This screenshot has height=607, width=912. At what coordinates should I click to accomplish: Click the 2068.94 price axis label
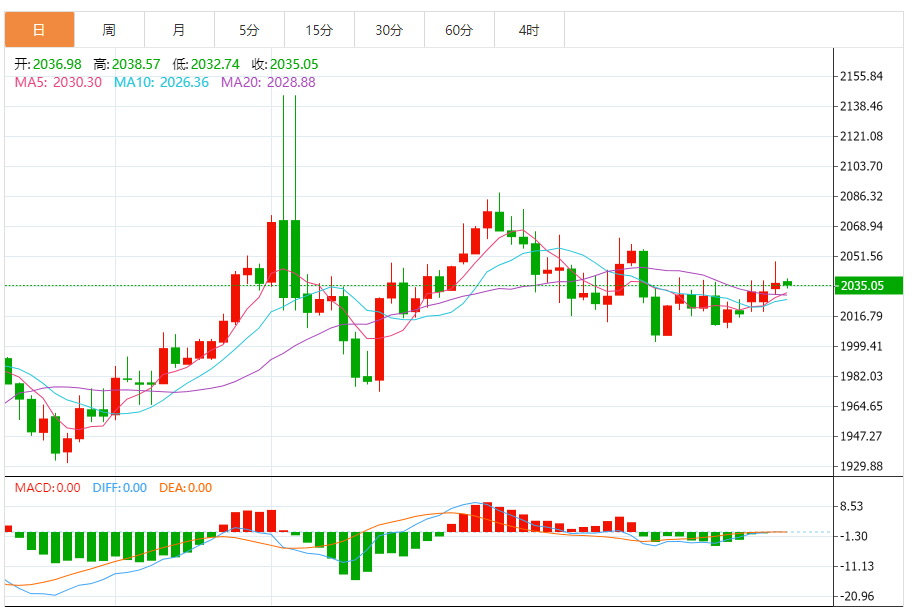click(x=861, y=226)
